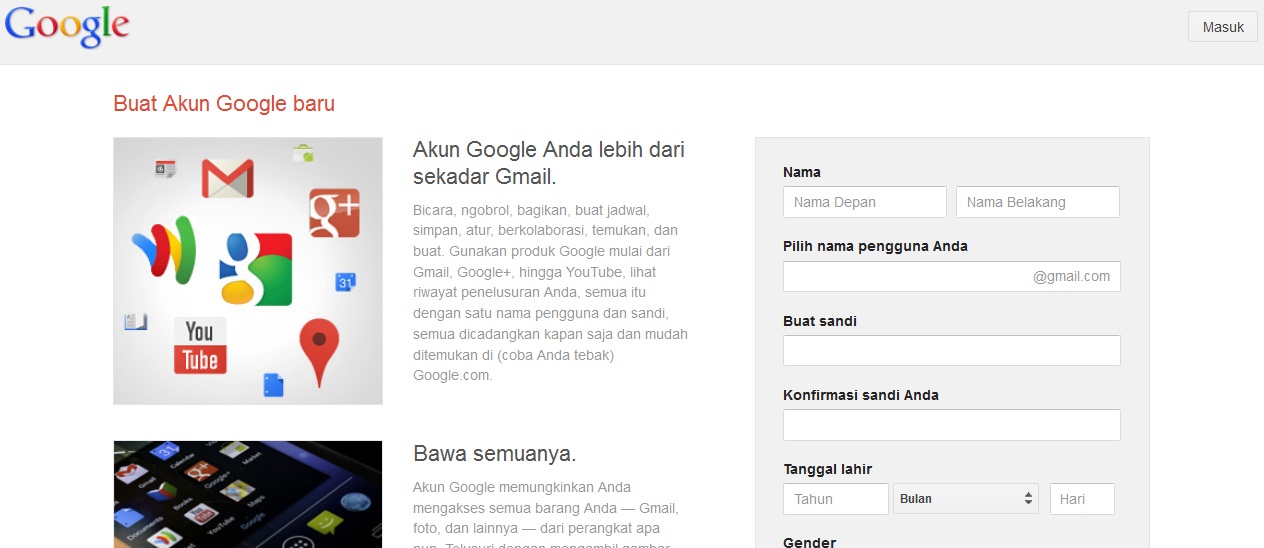Click the heading 'Bawa semuanya.'
The image size is (1264, 548).
[x=495, y=454]
